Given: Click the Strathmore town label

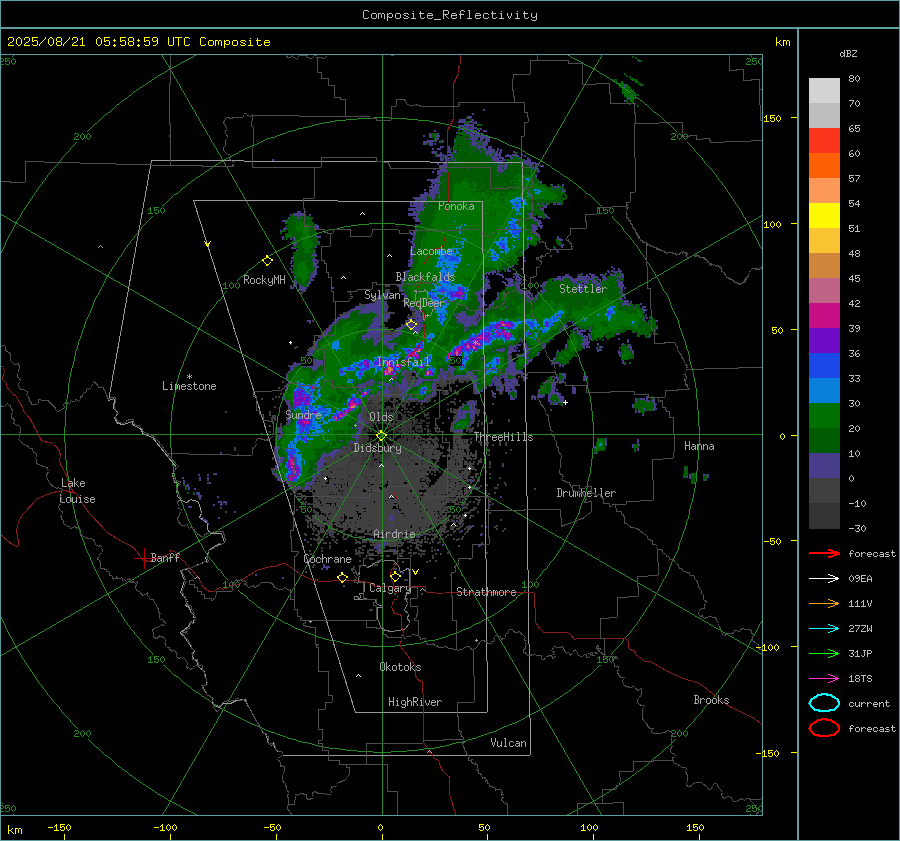Looking at the screenshot, I should coord(486,592).
